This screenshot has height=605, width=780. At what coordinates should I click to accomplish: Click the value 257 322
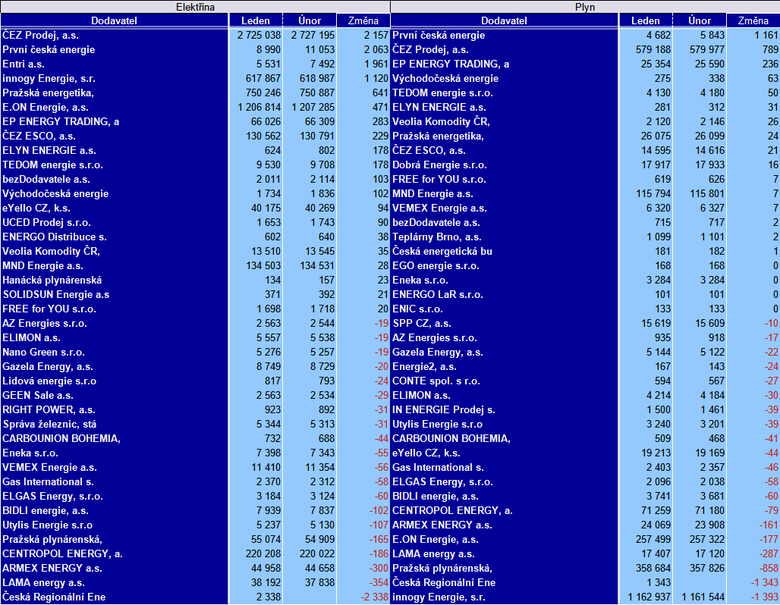707,540
